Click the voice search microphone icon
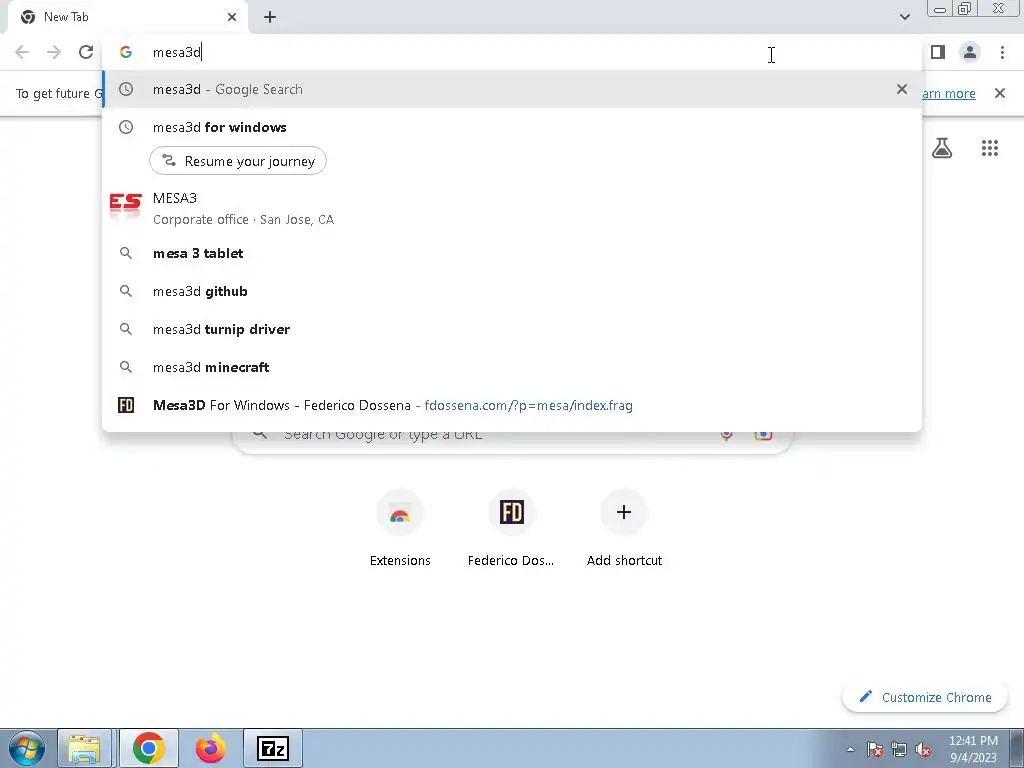The width and height of the screenshot is (1024, 768). click(x=726, y=435)
